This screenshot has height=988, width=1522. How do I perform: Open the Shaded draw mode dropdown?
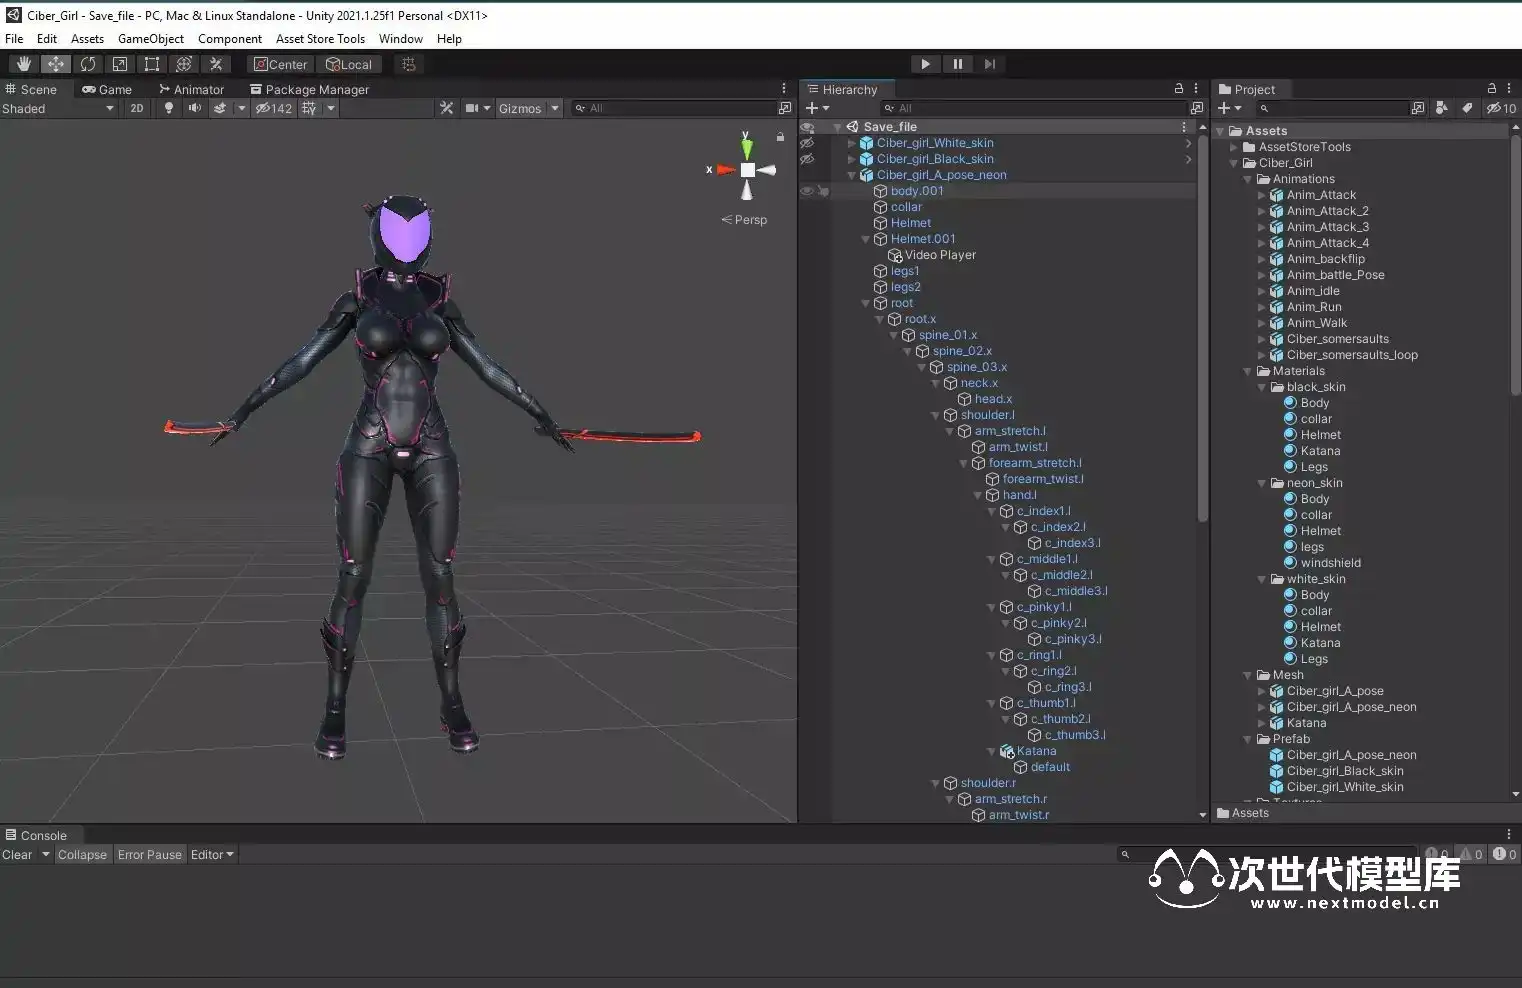[x=58, y=108]
